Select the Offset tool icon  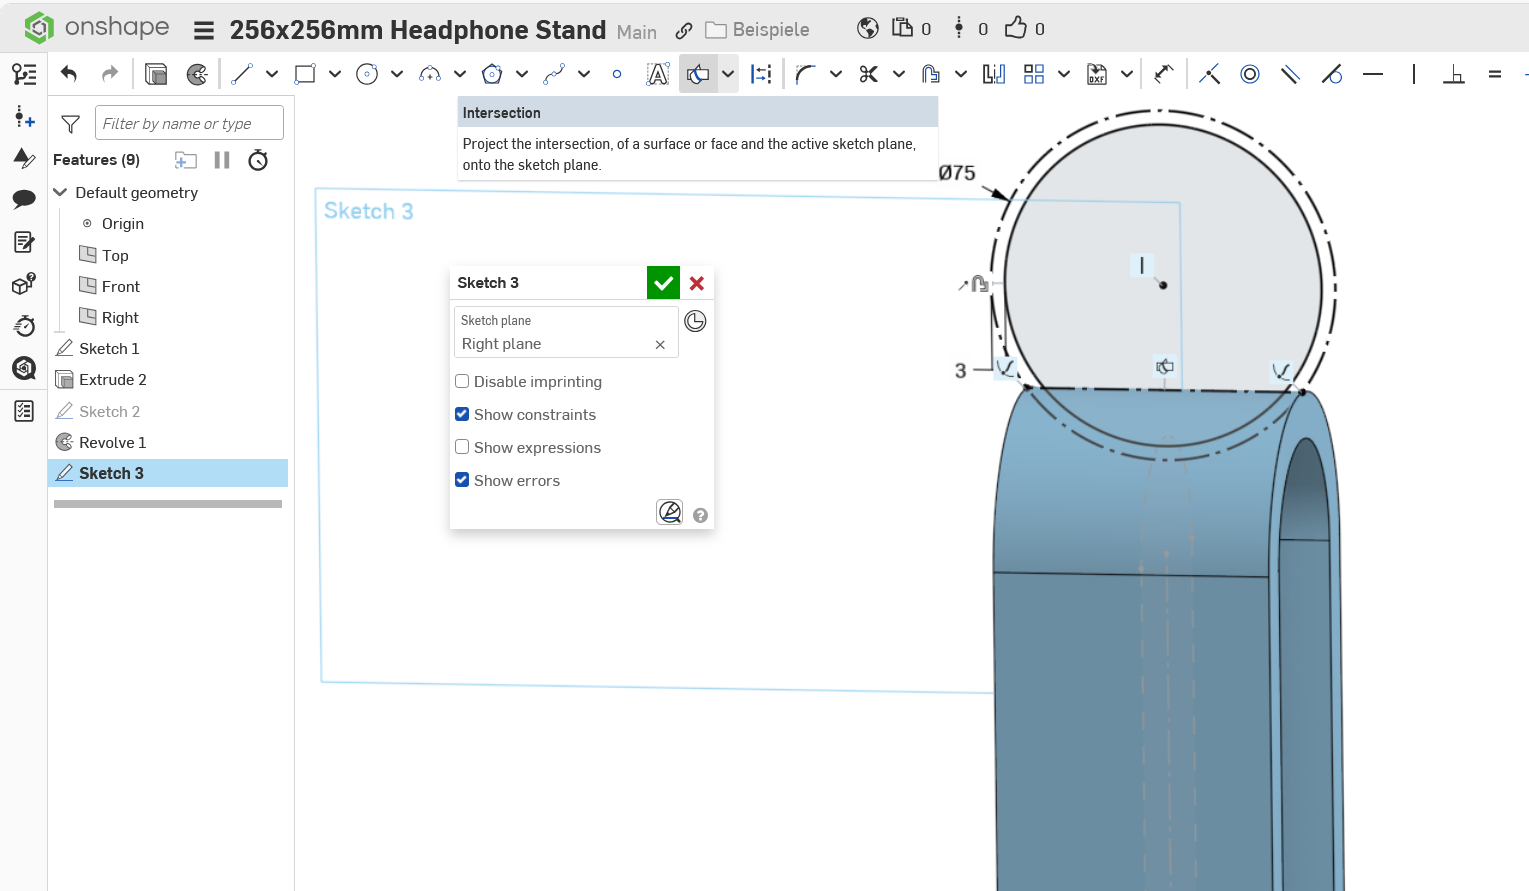[x=931, y=74]
